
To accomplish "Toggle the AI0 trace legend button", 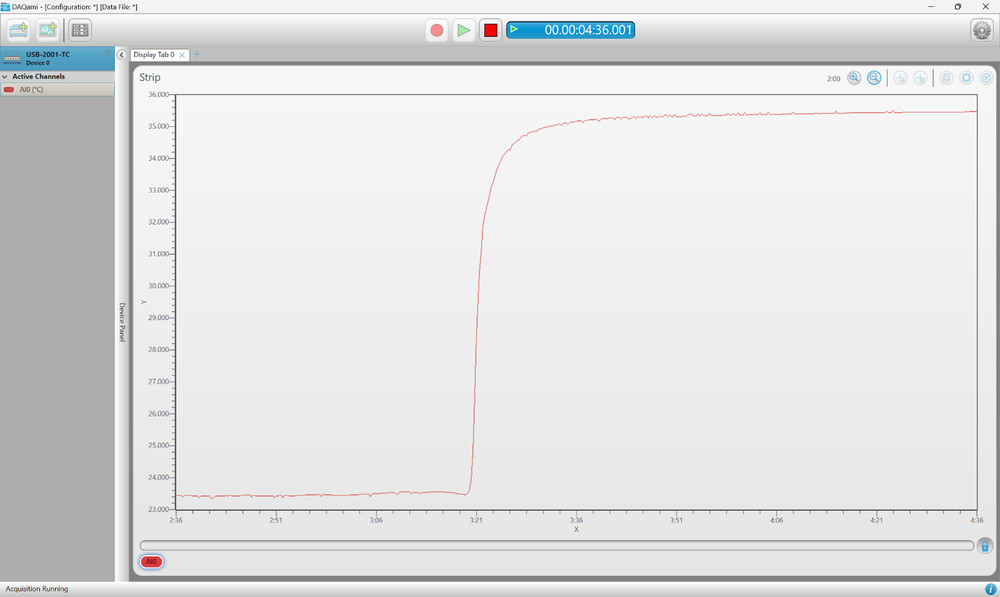I will tap(151, 562).
